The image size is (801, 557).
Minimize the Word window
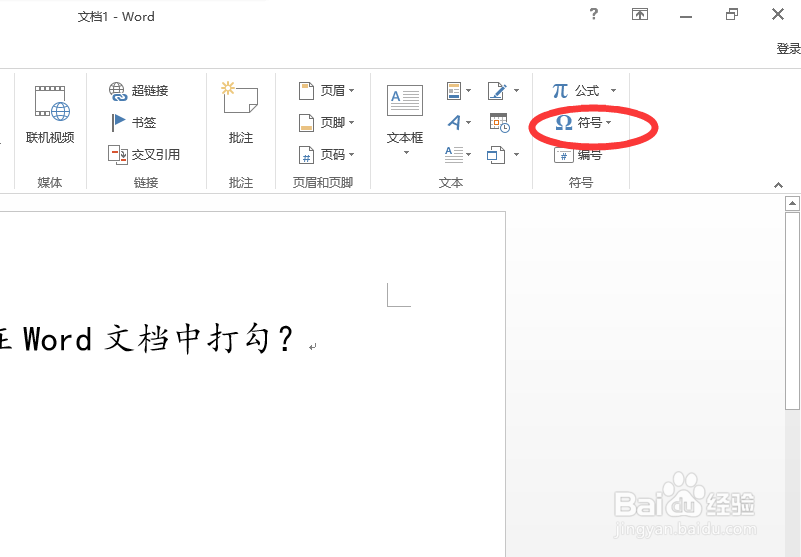[686, 16]
